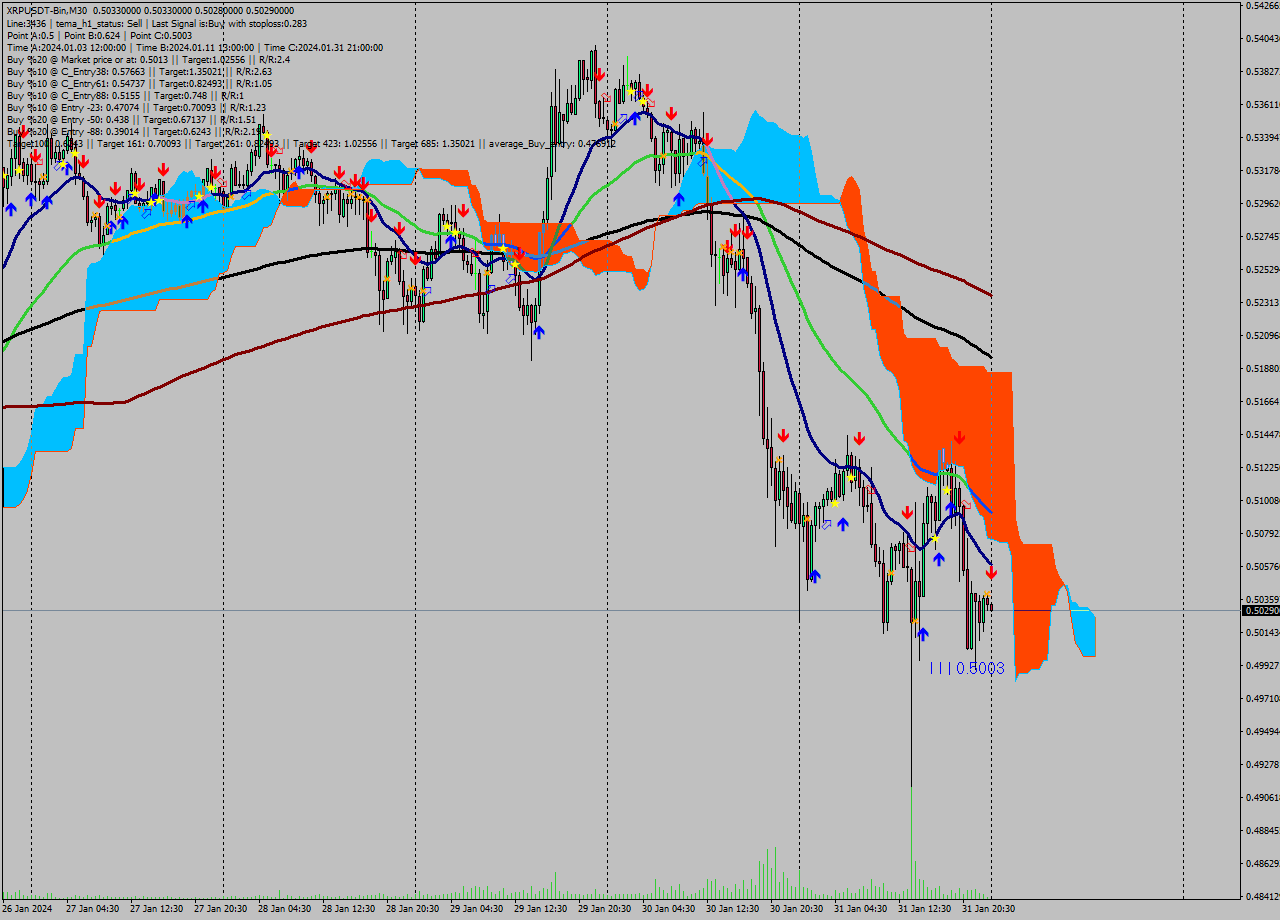
Task: Select the '28 Jan 12:30' time label
Action: click(349, 909)
